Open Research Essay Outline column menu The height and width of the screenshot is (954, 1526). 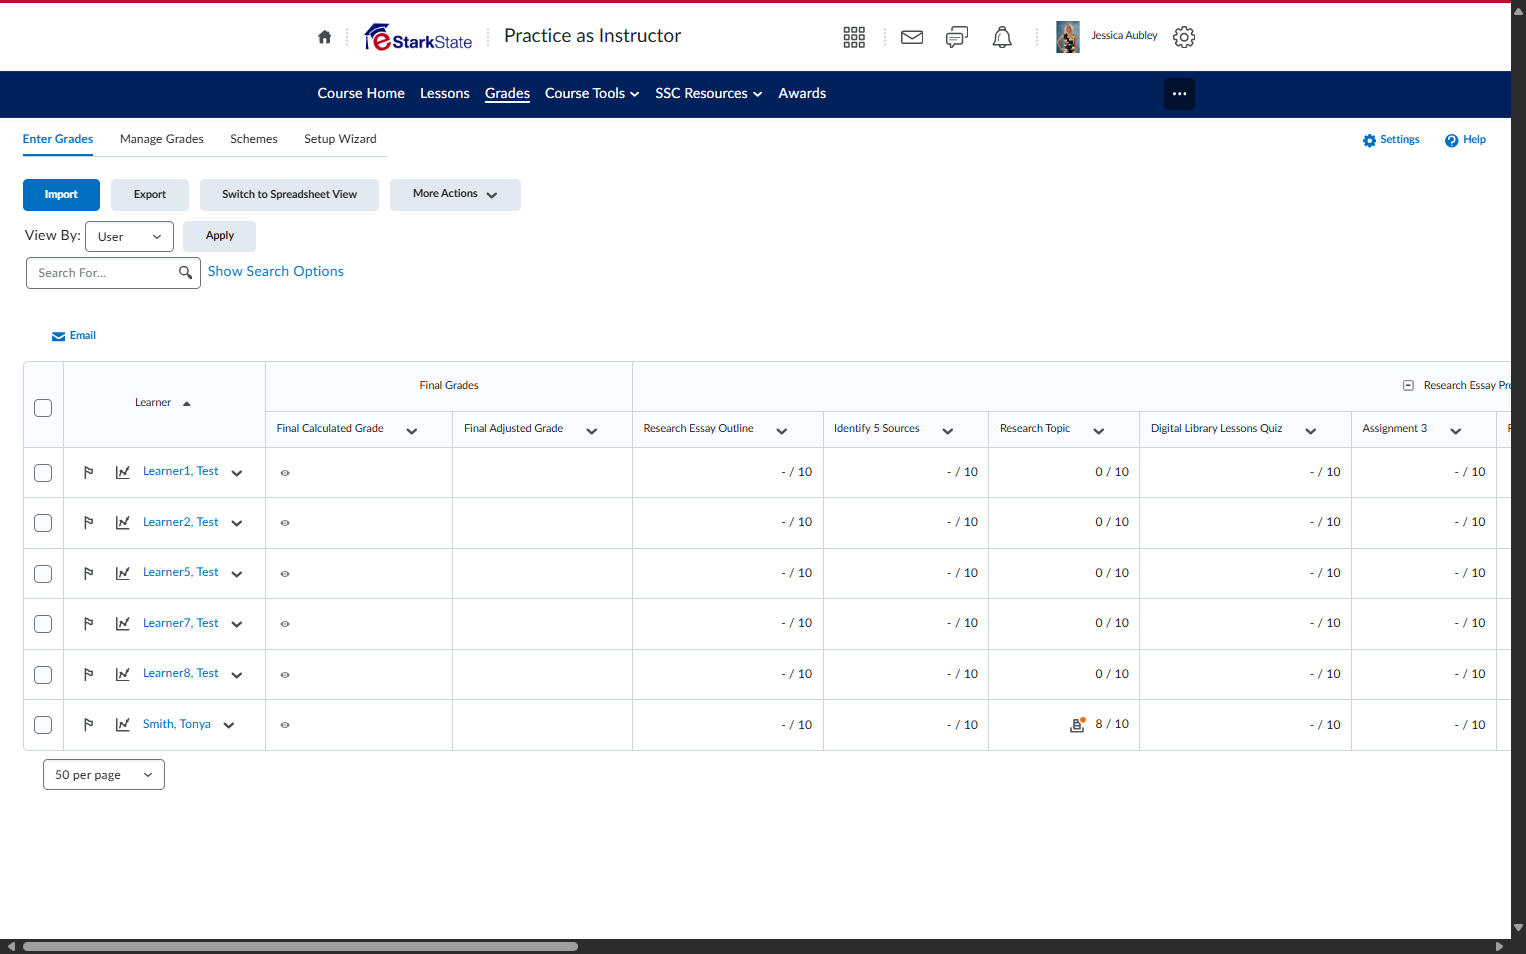pyautogui.click(x=781, y=430)
